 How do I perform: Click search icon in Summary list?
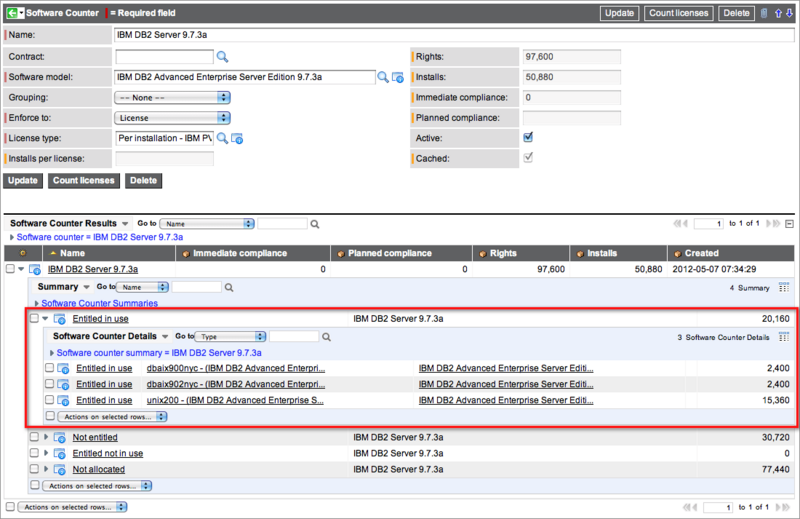(x=229, y=288)
